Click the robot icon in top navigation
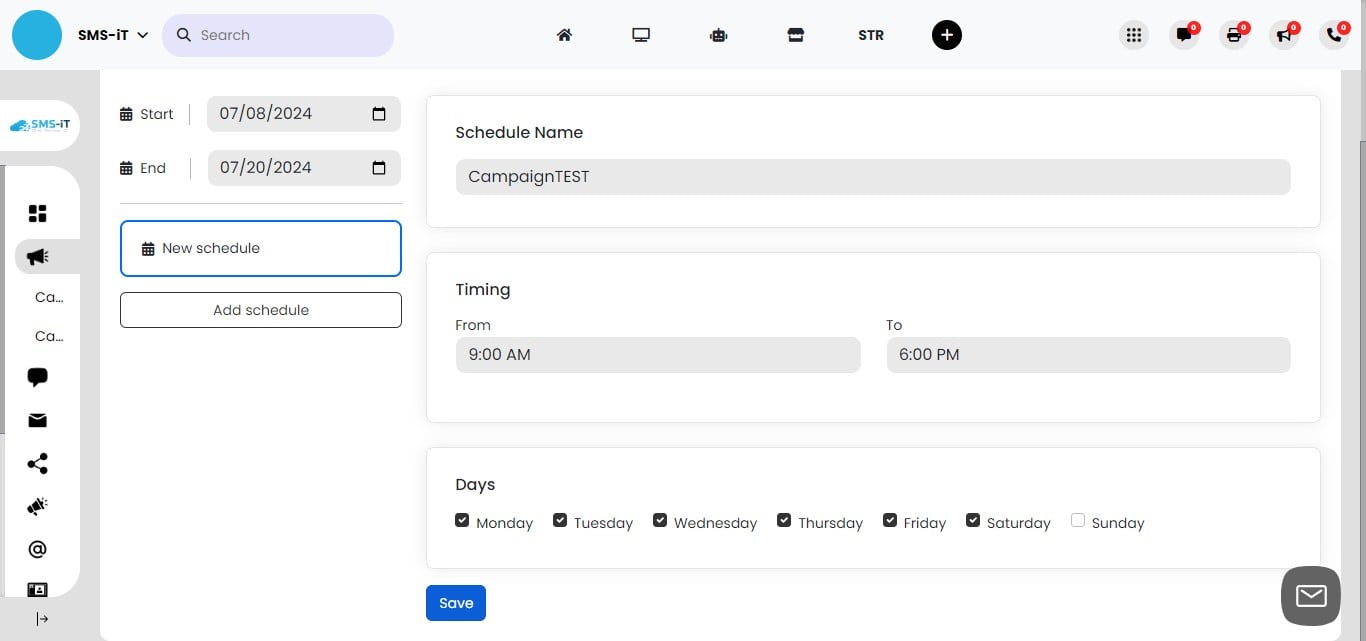The image size is (1366, 641). pyautogui.click(x=718, y=35)
